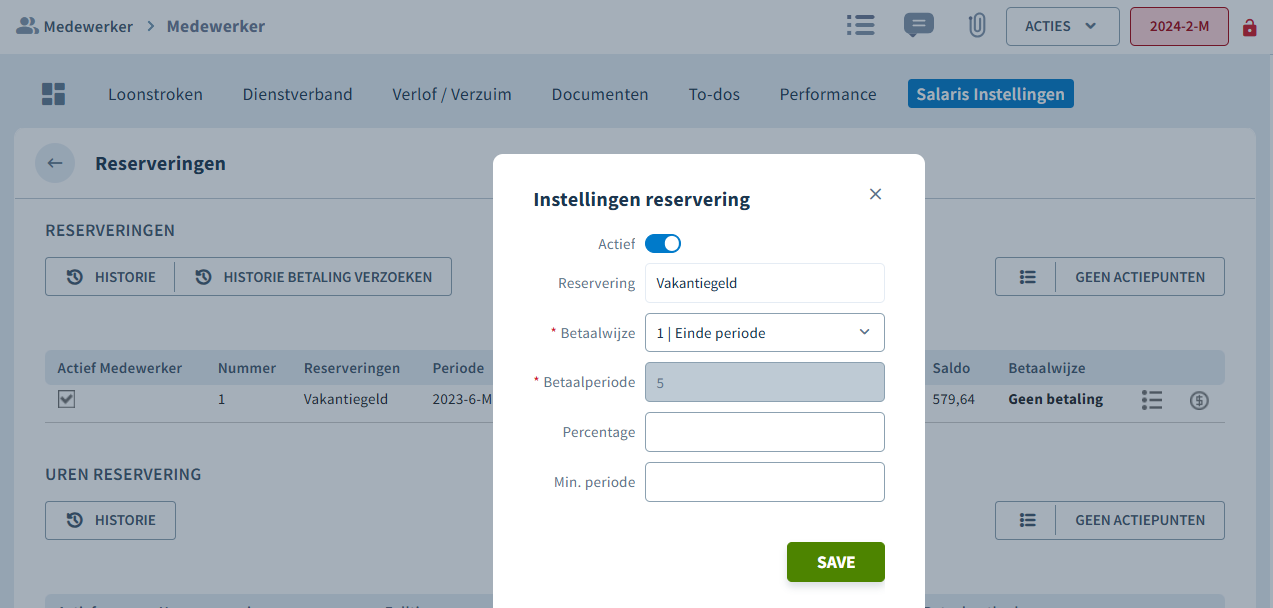The width and height of the screenshot is (1273, 608).
Task: Click the first Medewerker breadcrumb link
Action: [88, 26]
